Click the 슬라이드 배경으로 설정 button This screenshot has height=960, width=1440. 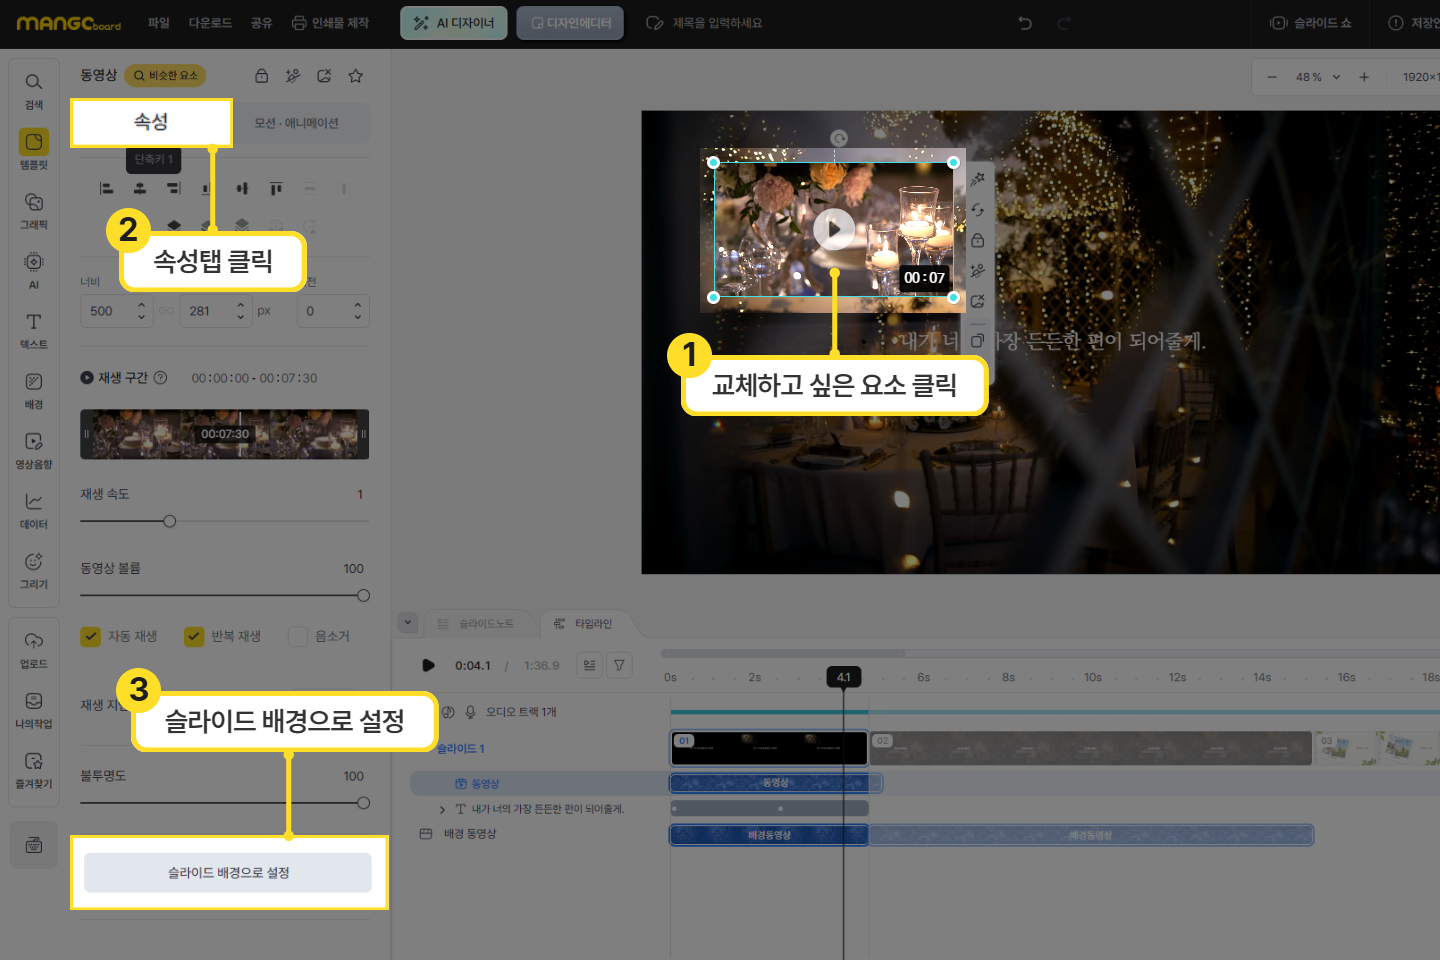[228, 872]
